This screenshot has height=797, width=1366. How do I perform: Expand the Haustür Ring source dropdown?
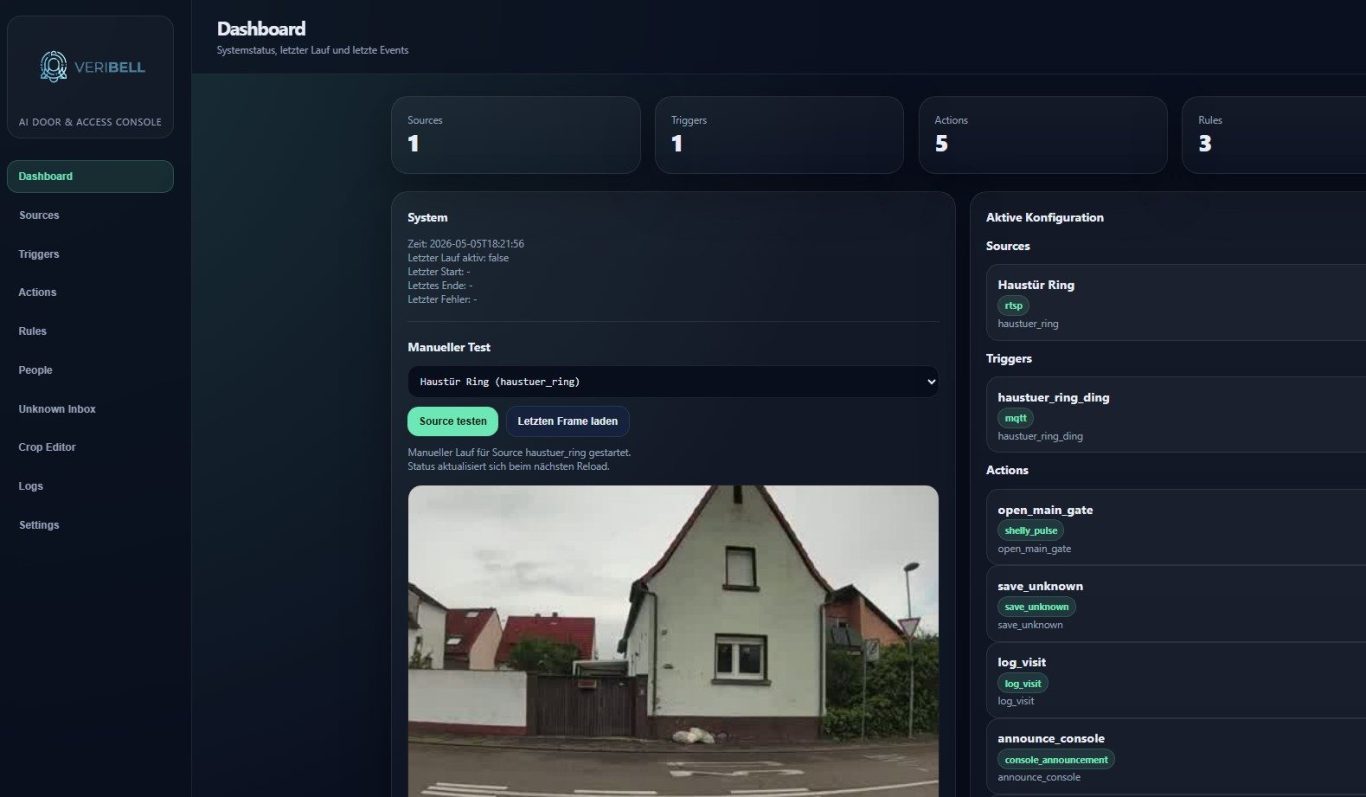tap(673, 381)
